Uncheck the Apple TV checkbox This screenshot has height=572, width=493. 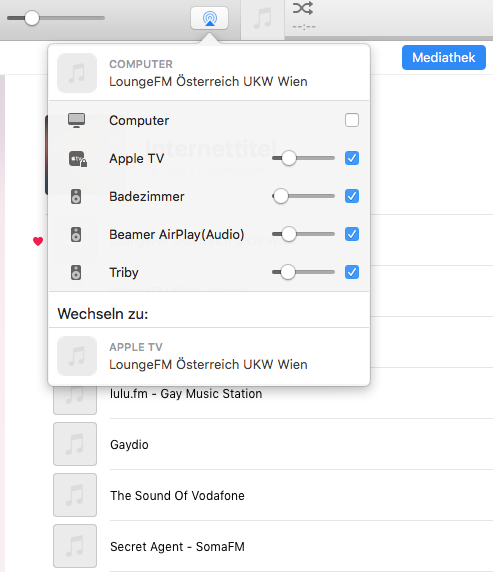[x=352, y=158]
